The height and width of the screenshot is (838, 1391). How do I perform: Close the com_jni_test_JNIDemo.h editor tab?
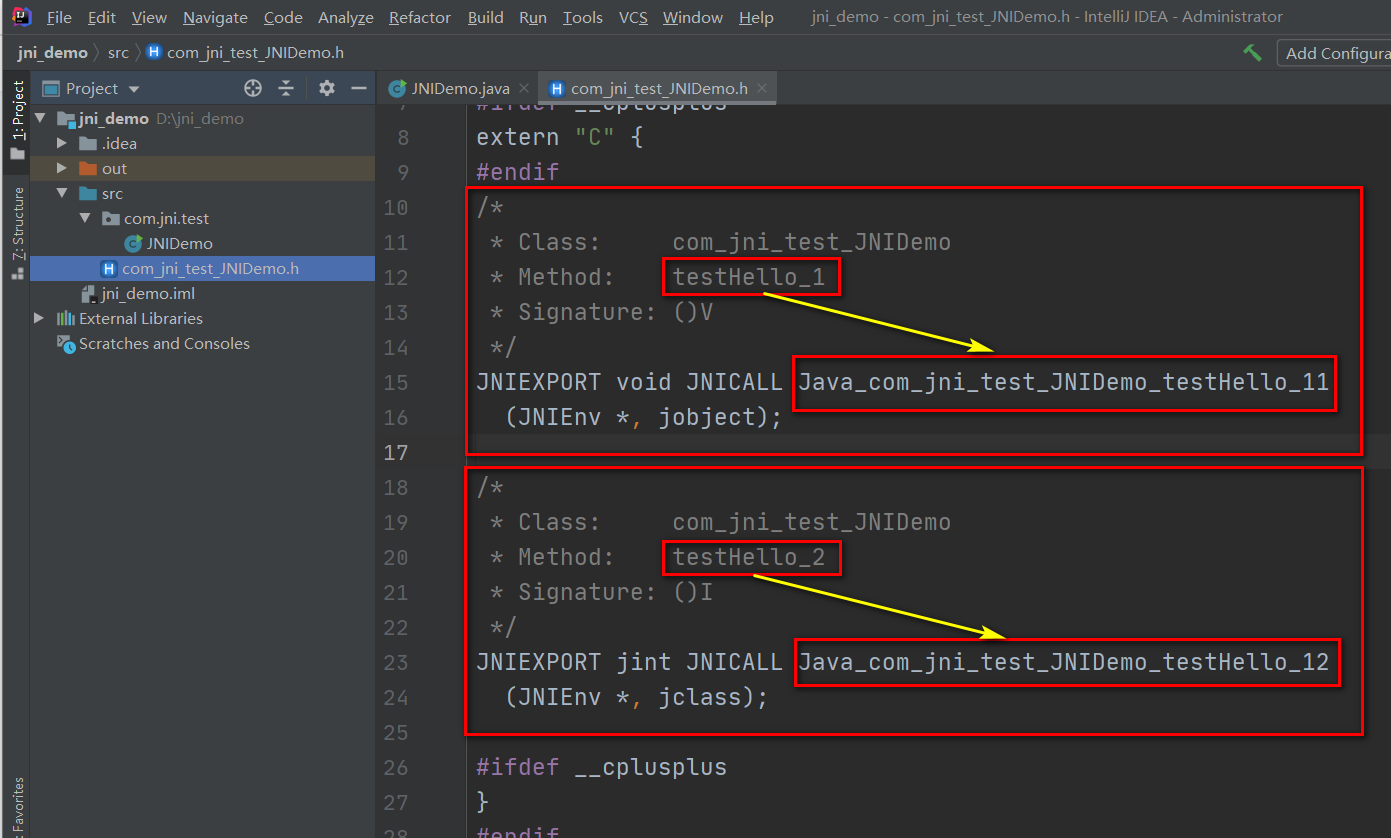763,88
